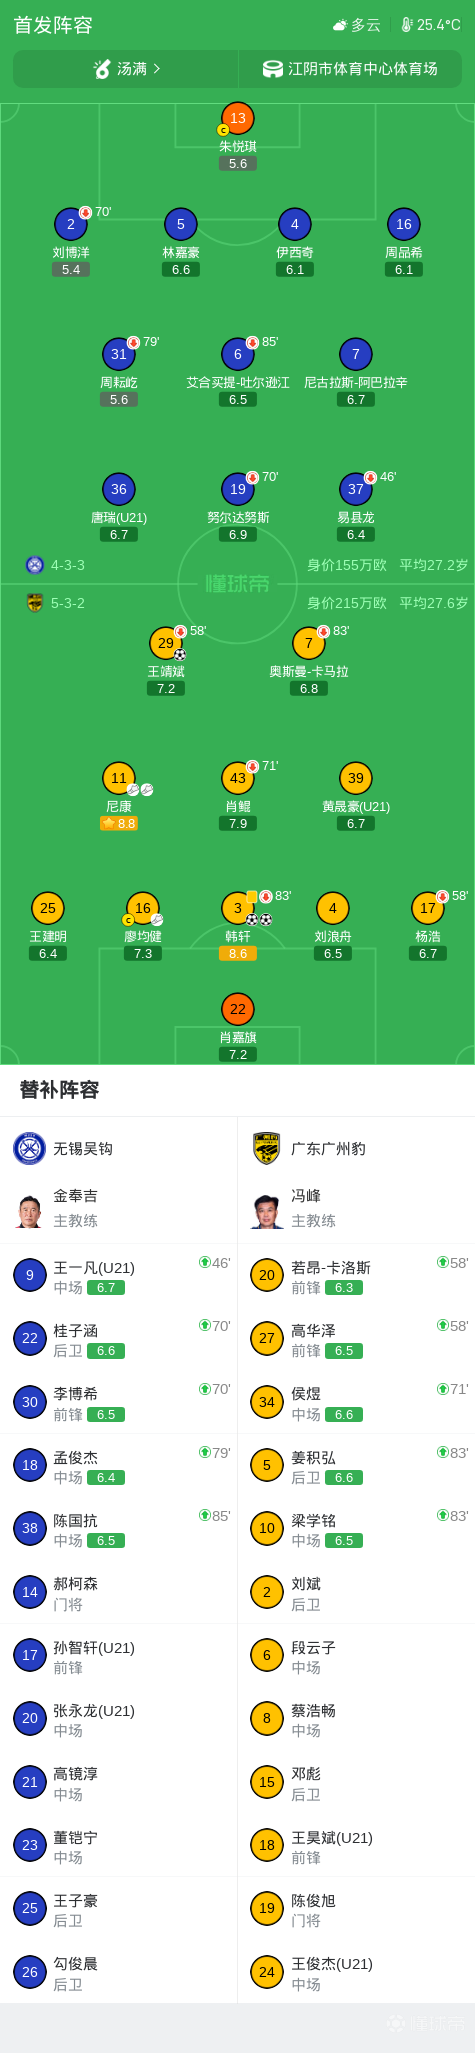View coach 冯峰 photo
475x2053 pixels.
coord(267,1211)
